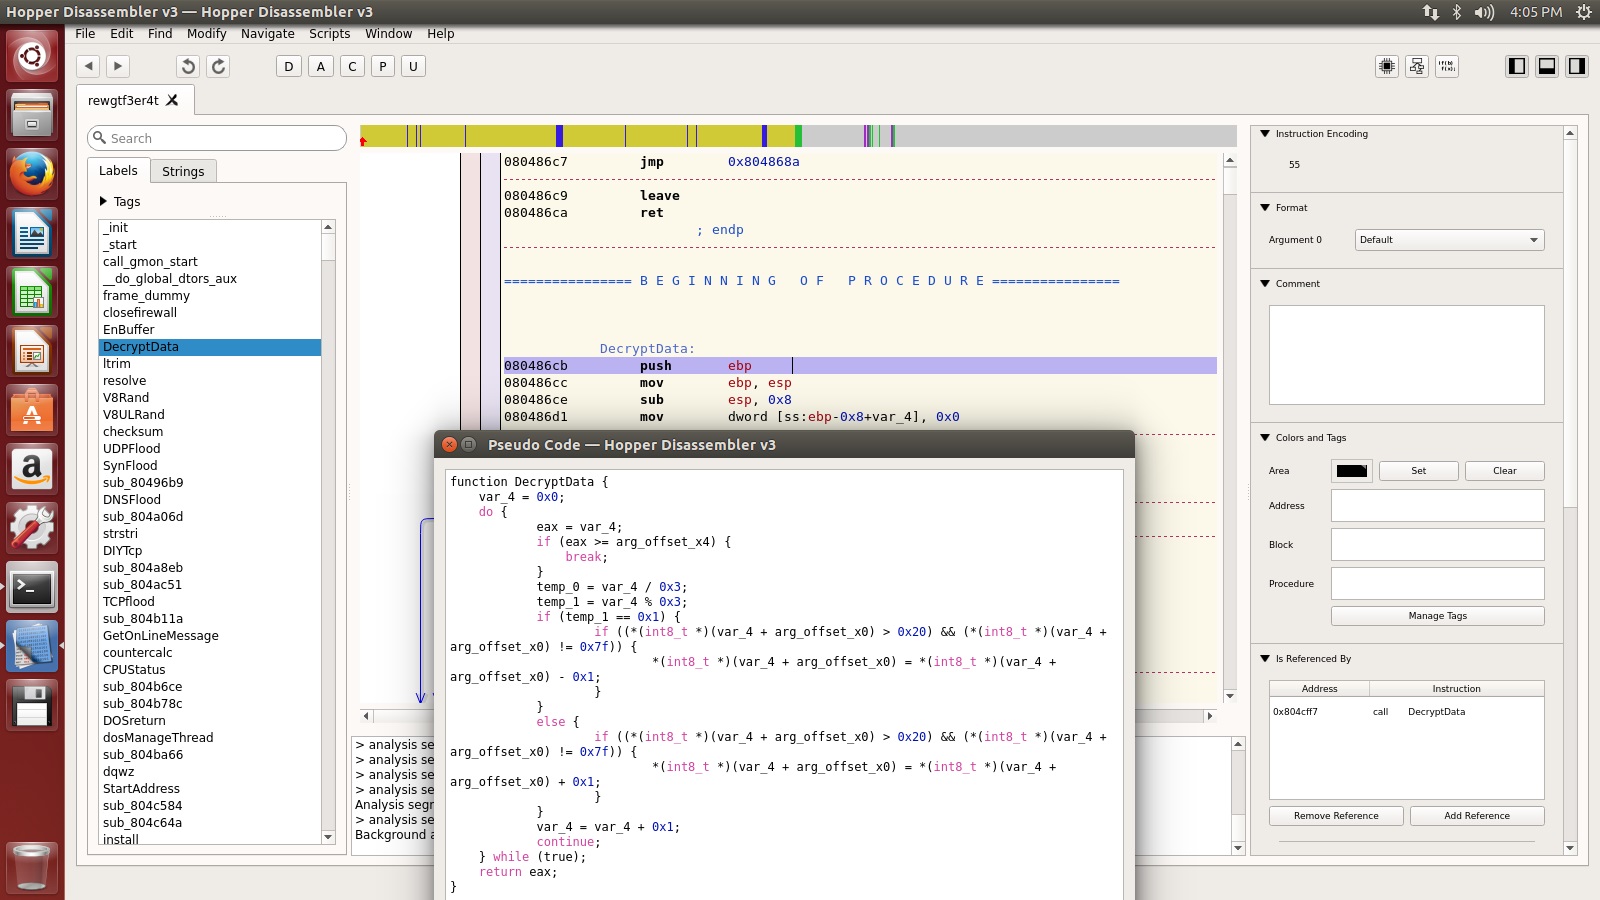Collapse the Comment section
The width and height of the screenshot is (1600, 900).
pyautogui.click(x=1265, y=283)
